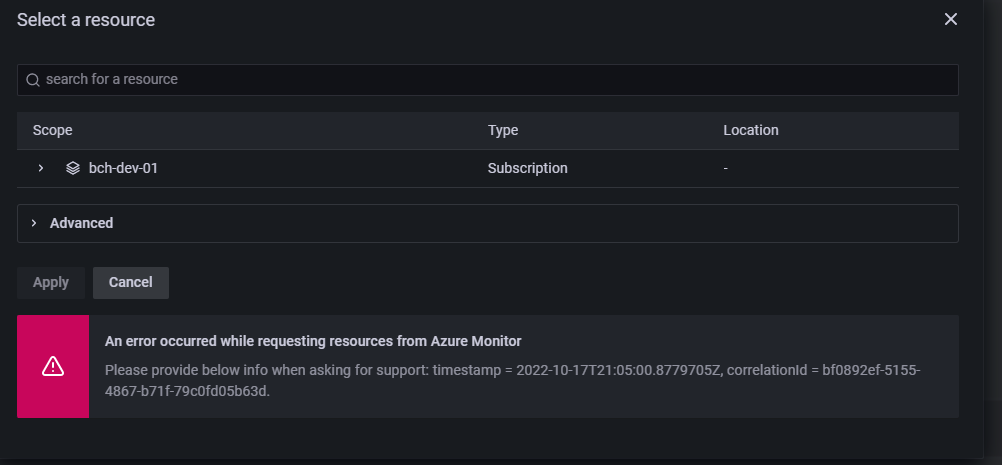Expand the bch-dev-01 subscription row
The image size is (1002, 465).
41,168
